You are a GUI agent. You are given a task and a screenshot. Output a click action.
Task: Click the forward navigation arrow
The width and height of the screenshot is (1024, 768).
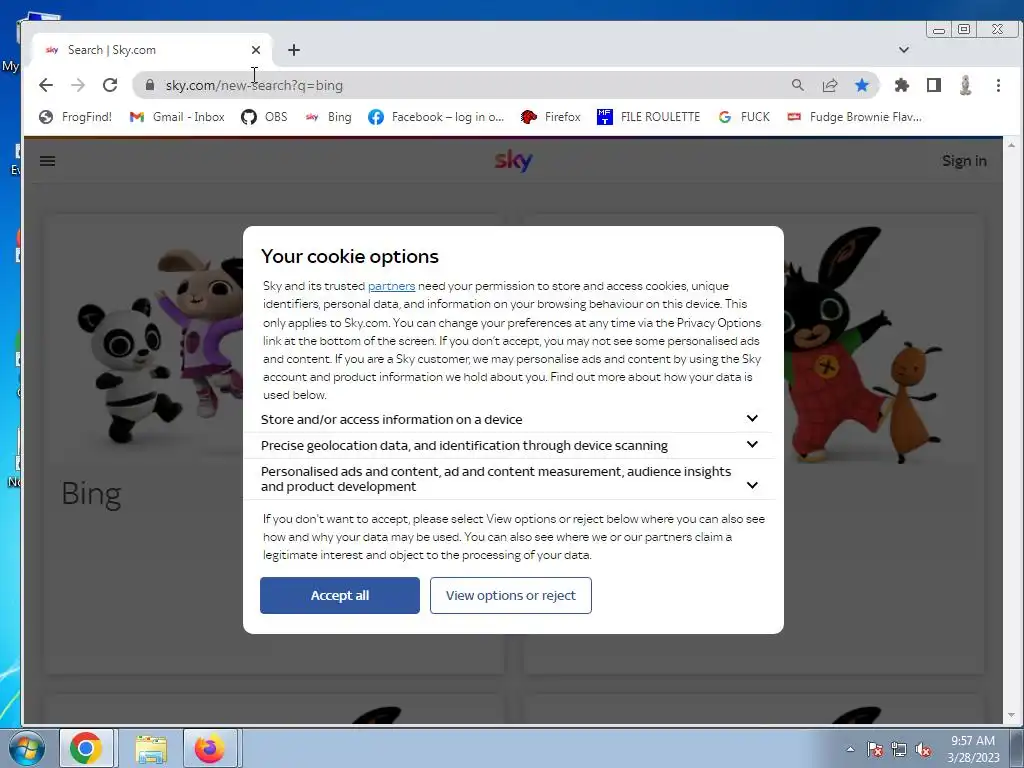78,85
